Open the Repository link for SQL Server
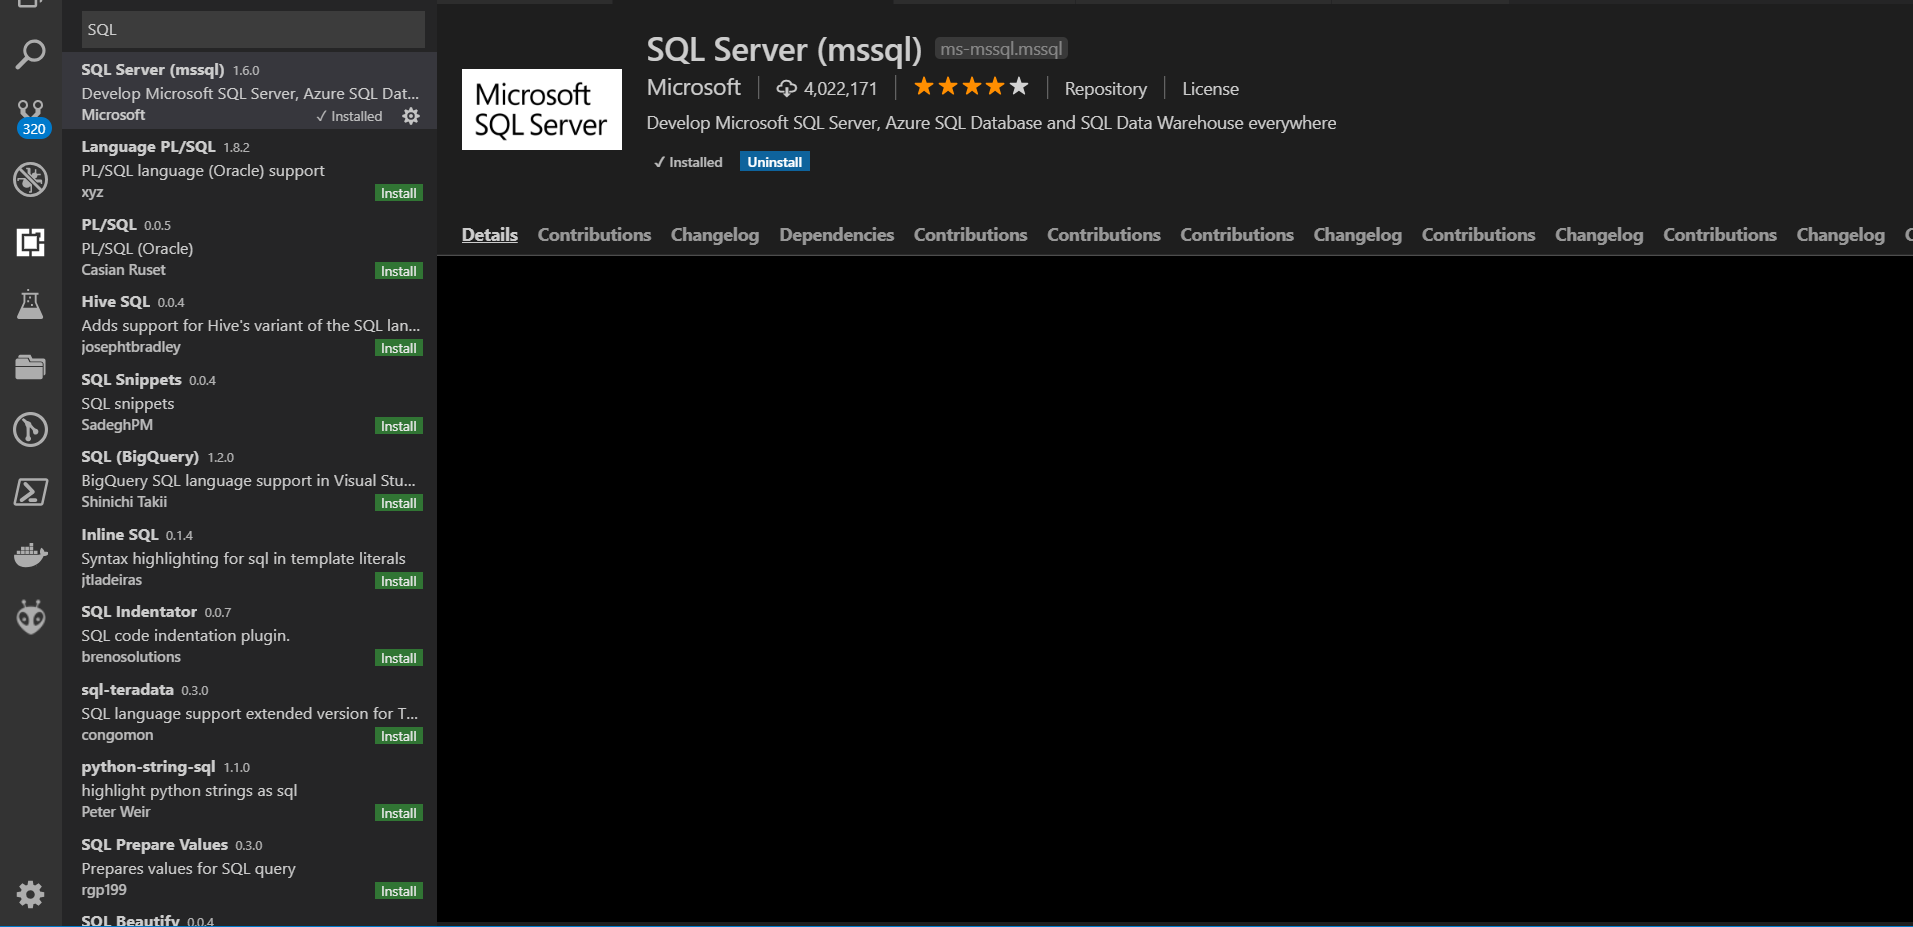The image size is (1913, 927). pos(1104,88)
